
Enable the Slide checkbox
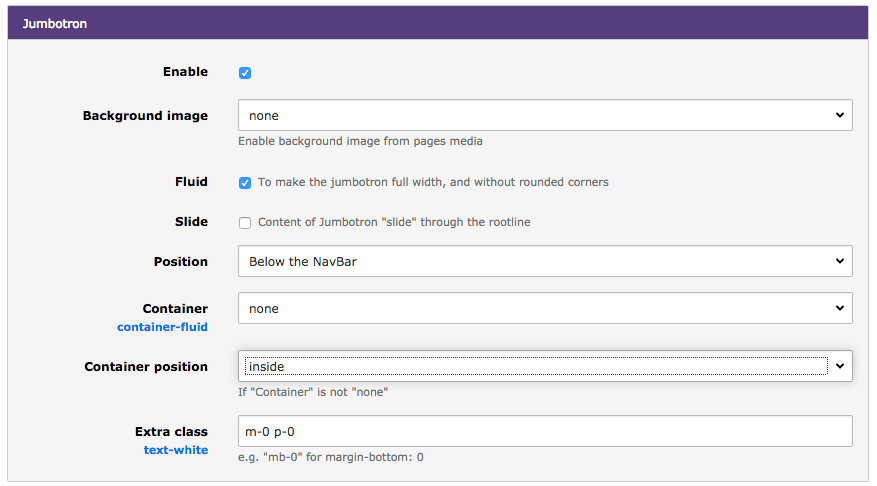245,223
